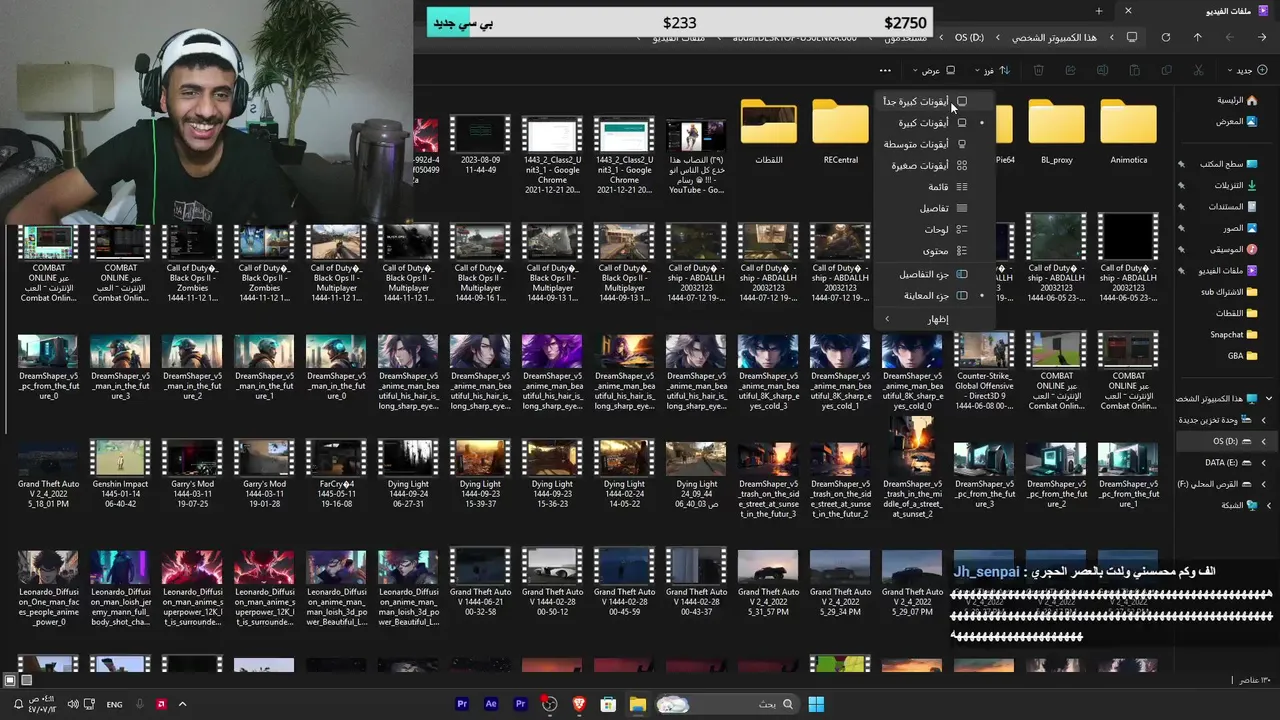Expand DATA (E:) in the sidebar tree

pyautogui.click(x=1263, y=463)
